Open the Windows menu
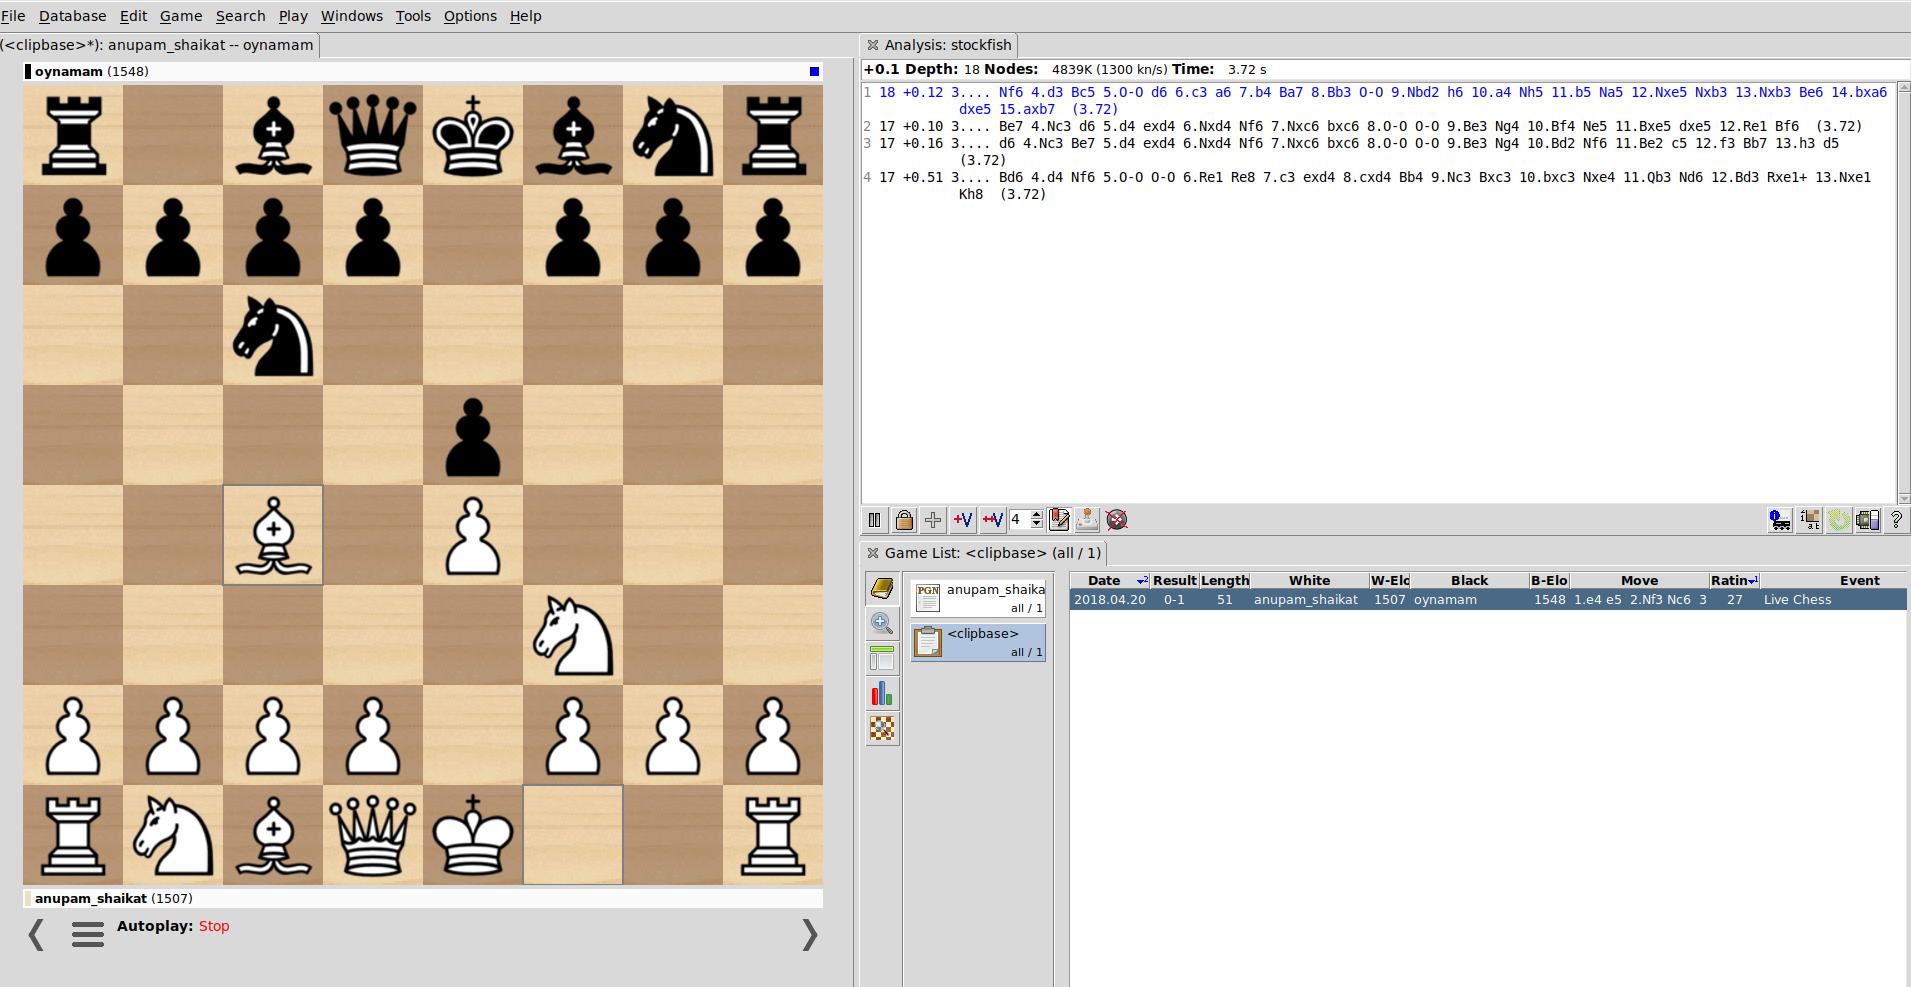Viewport: 1911px width, 987px height. click(351, 16)
